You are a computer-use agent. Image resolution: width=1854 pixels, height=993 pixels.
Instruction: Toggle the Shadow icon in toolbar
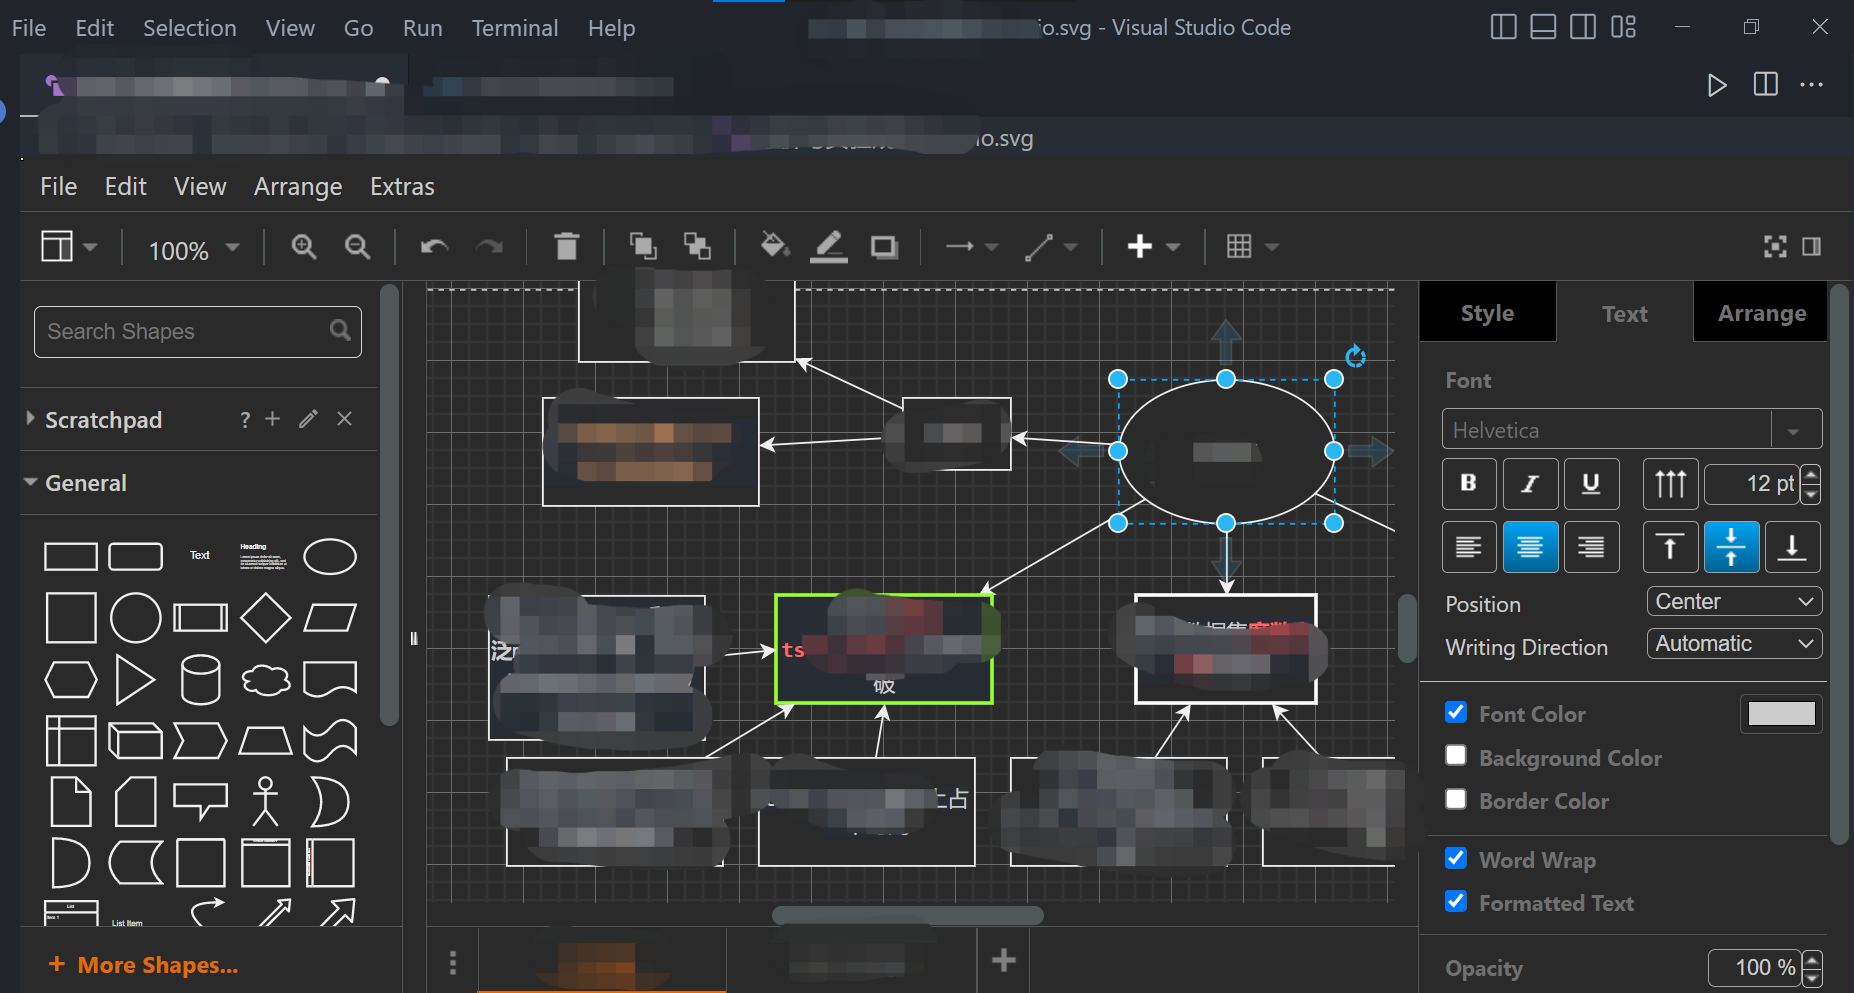[884, 246]
